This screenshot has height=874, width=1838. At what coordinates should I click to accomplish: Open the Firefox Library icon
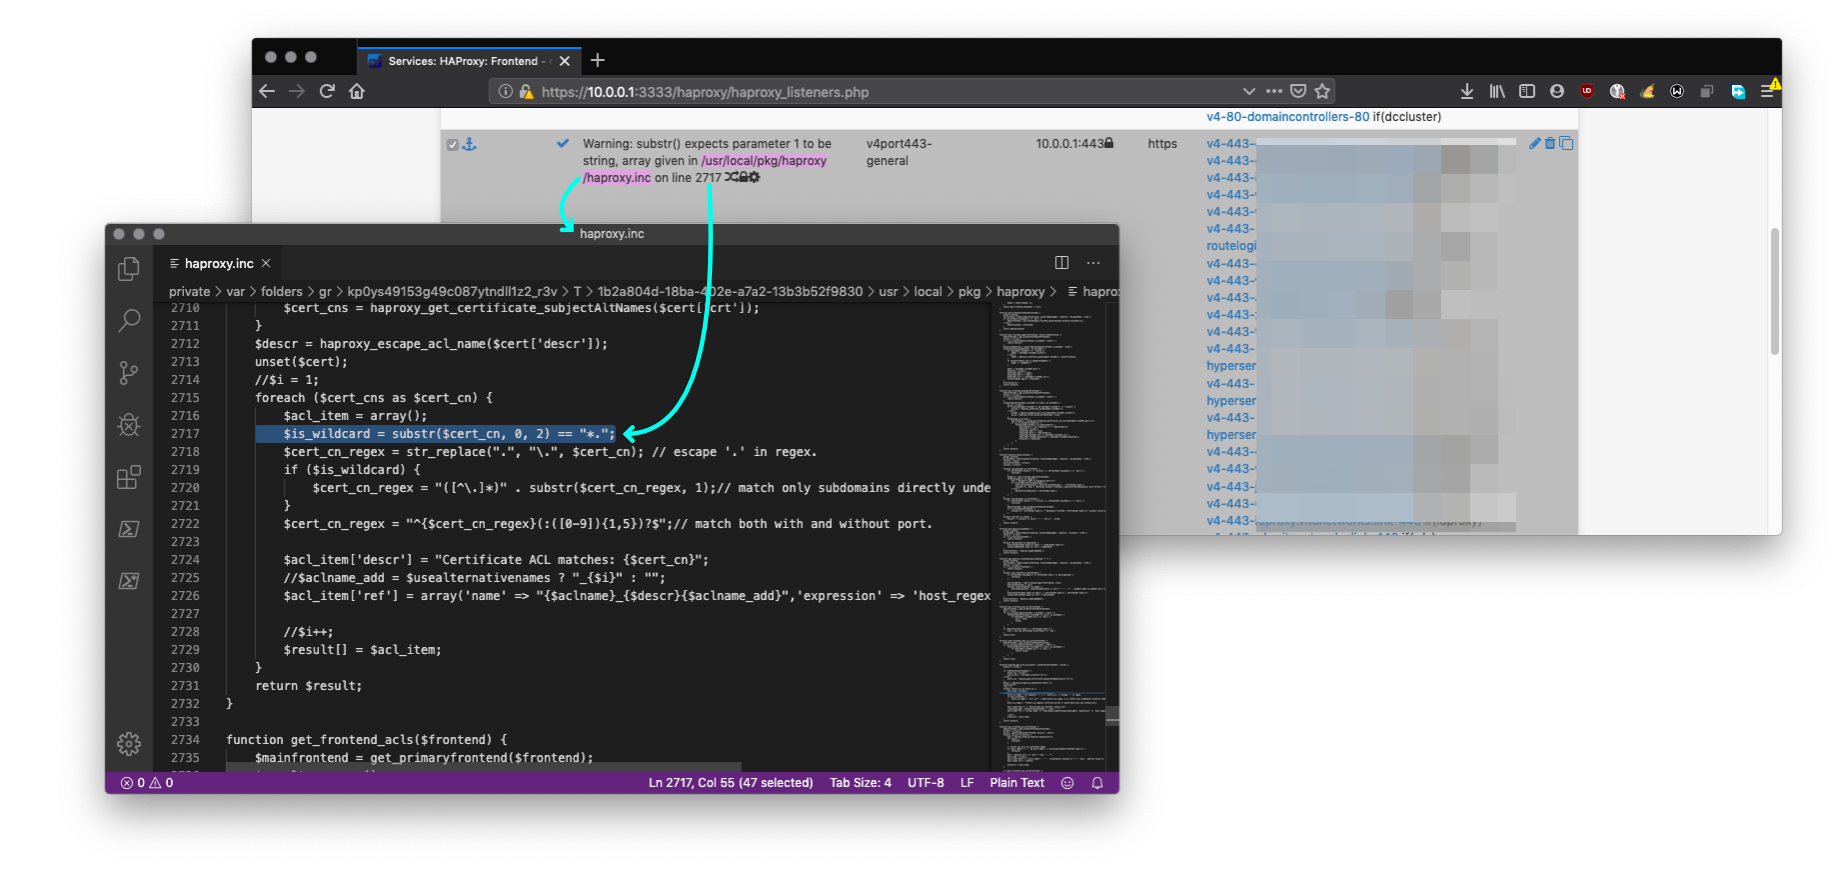pyautogui.click(x=1497, y=91)
